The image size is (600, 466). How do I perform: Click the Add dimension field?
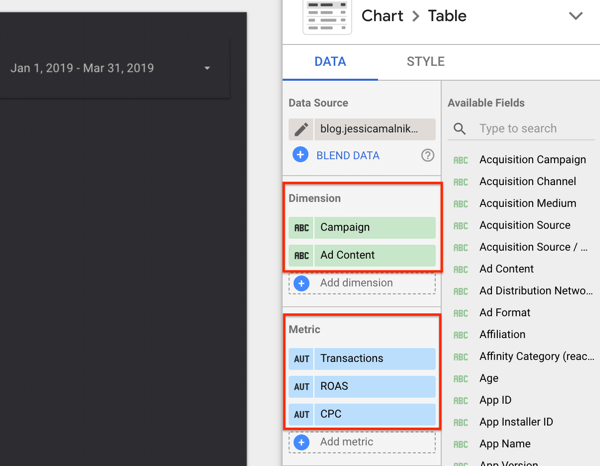coord(362,283)
